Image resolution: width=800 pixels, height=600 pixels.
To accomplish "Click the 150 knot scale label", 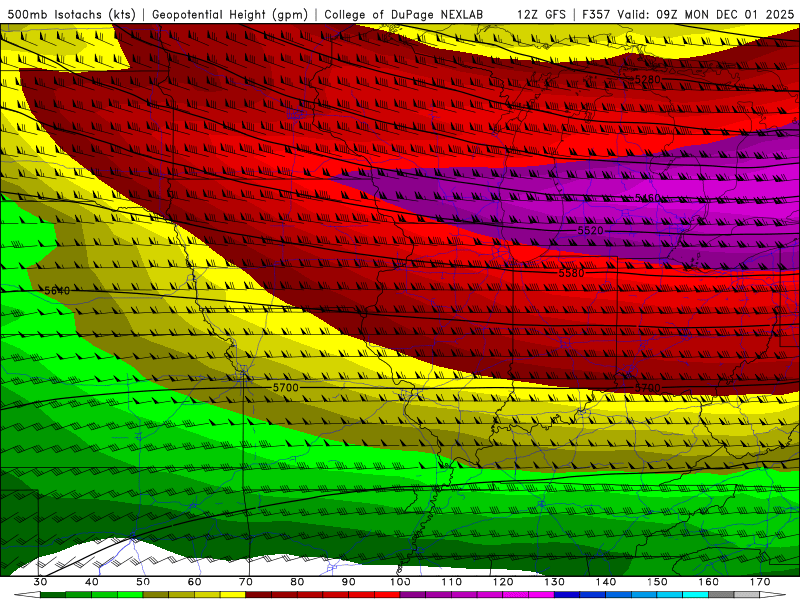I will (658, 582).
